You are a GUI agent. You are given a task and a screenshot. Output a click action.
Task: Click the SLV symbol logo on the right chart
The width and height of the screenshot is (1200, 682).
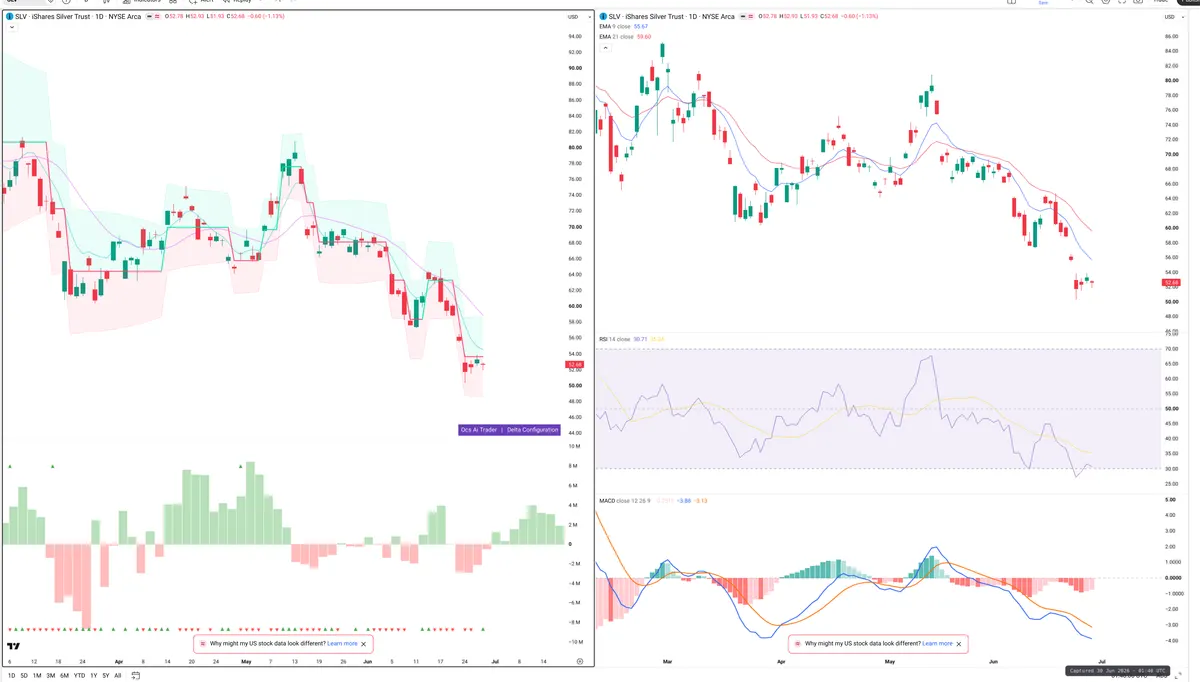pyautogui.click(x=603, y=17)
